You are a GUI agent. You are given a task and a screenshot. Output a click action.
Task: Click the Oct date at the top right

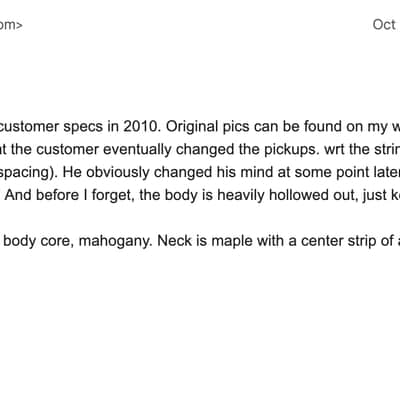coord(384,25)
